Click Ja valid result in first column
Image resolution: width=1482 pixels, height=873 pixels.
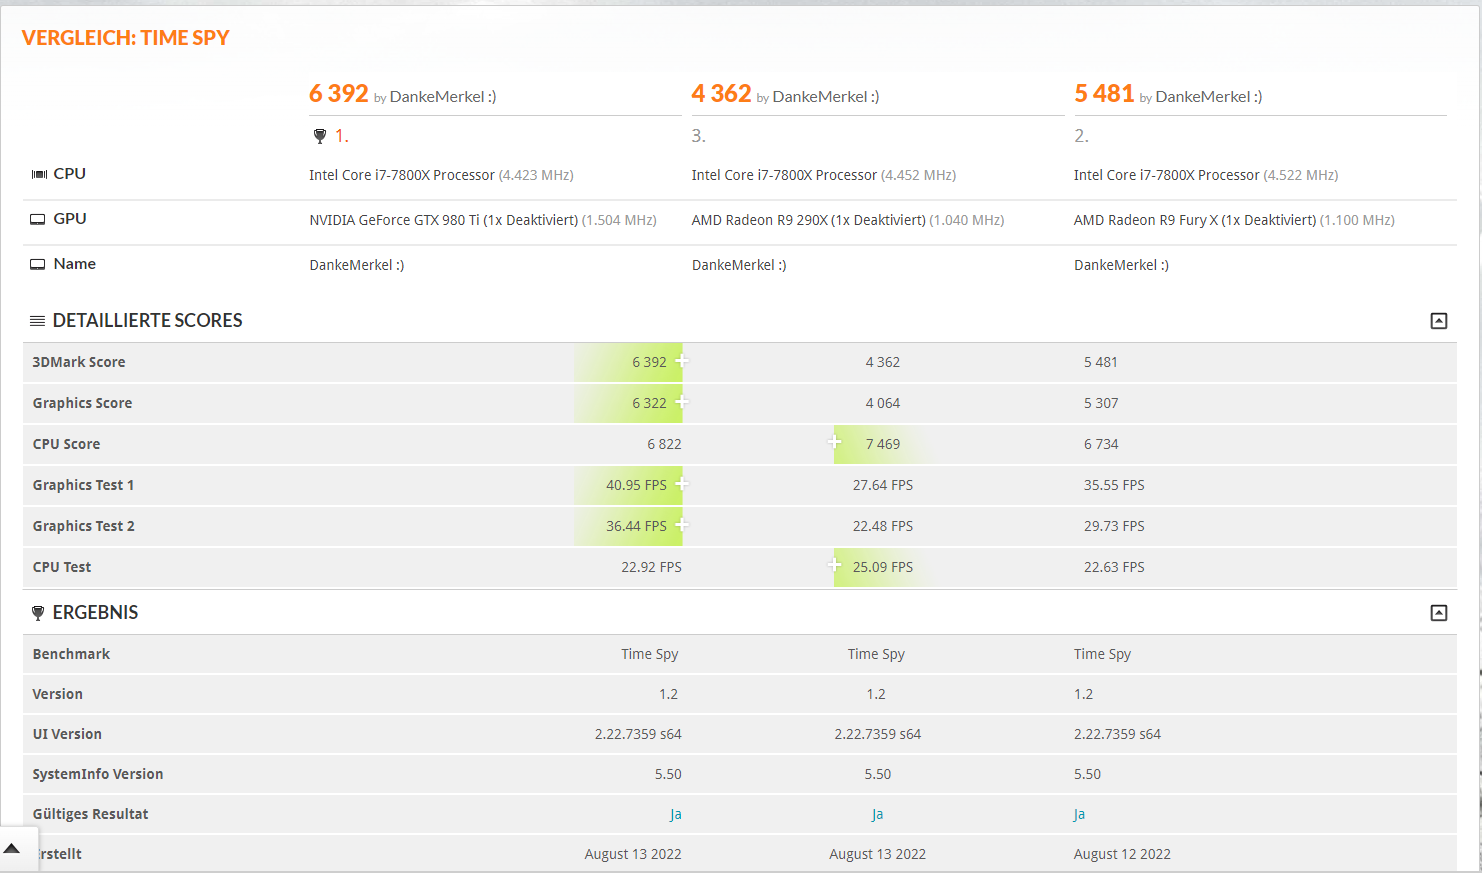676,814
